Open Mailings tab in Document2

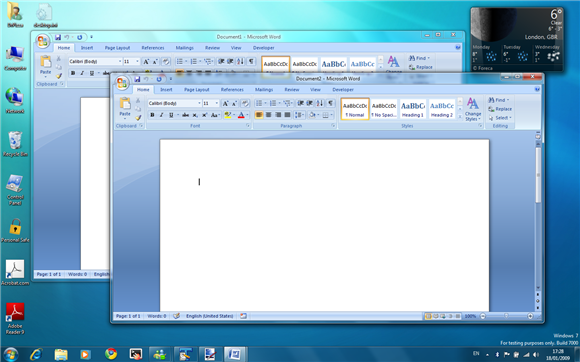click(264, 89)
